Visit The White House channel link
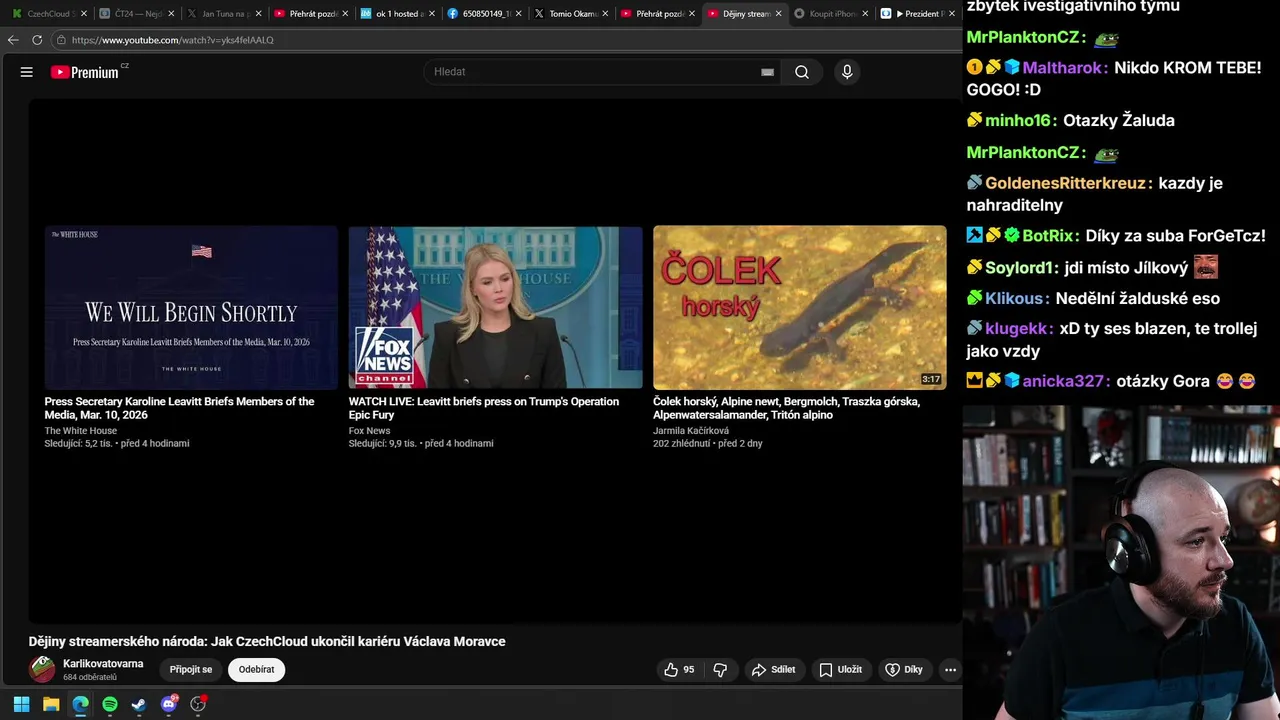Image resolution: width=1280 pixels, height=720 pixels. pos(81,431)
